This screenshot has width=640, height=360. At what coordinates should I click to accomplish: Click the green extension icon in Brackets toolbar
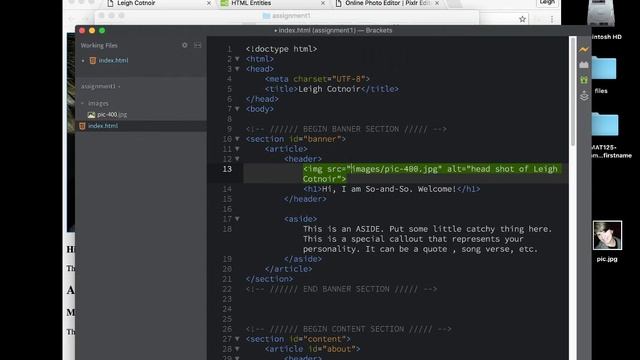coord(584,80)
